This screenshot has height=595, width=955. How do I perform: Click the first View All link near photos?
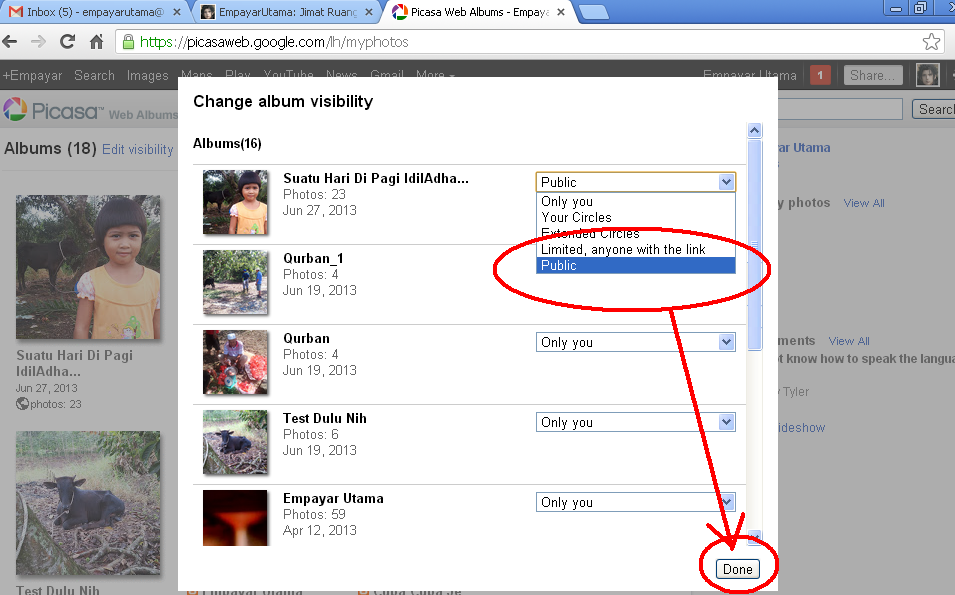864,203
